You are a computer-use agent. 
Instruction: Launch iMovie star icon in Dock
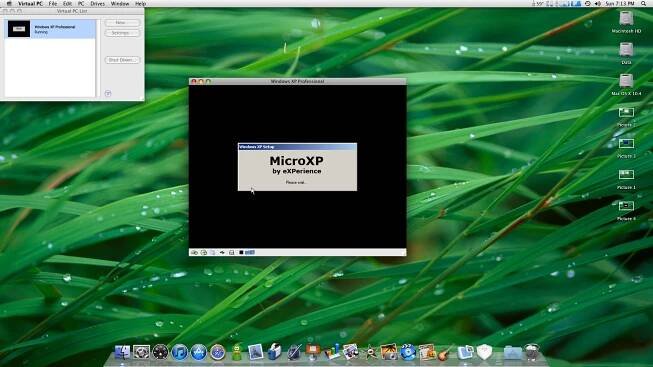[x=370, y=352]
